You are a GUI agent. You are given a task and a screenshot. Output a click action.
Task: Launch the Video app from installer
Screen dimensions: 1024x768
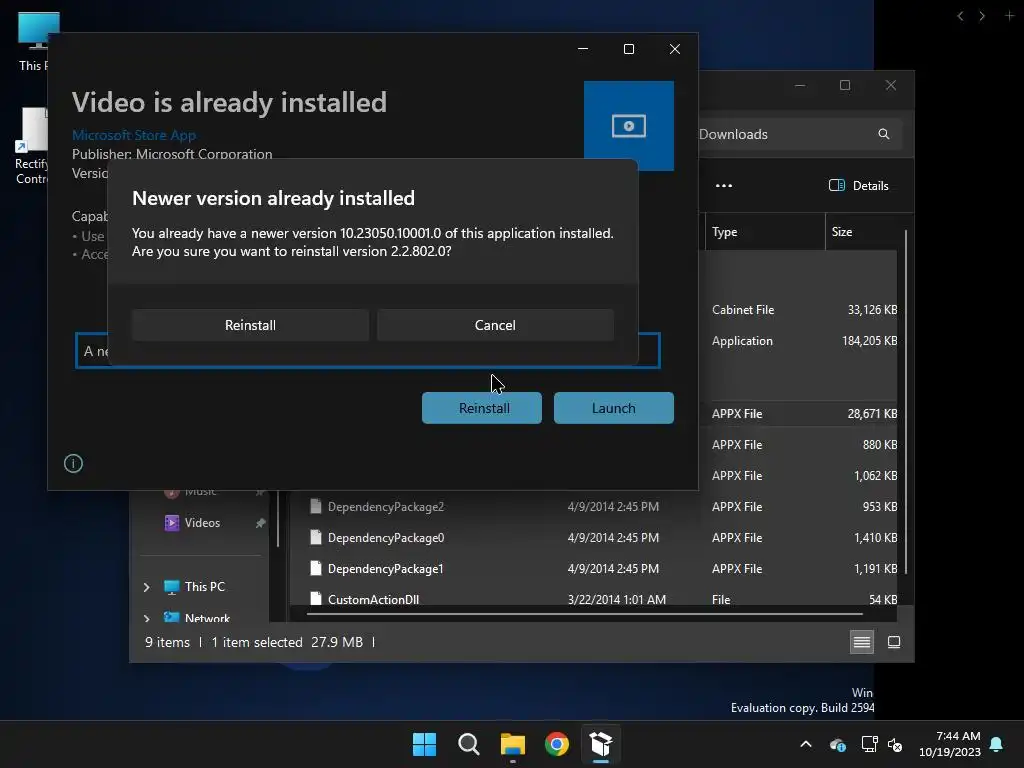click(614, 408)
